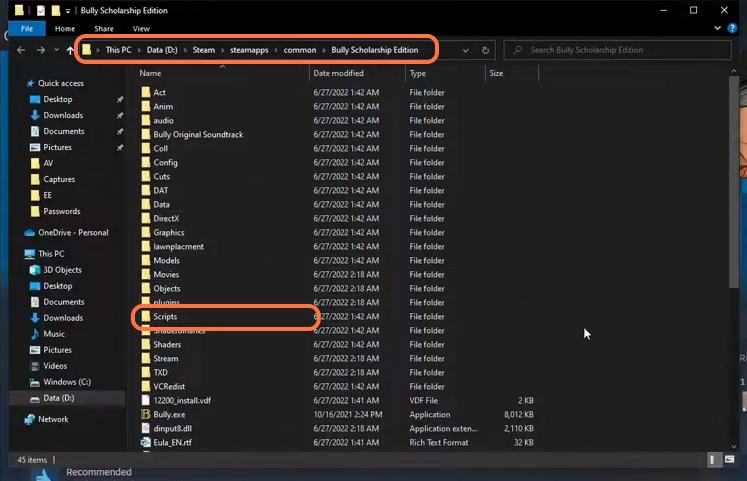Open 3D Objects in navigation pane
Image resolution: width=747 pixels, height=481 pixels.
coord(62,270)
